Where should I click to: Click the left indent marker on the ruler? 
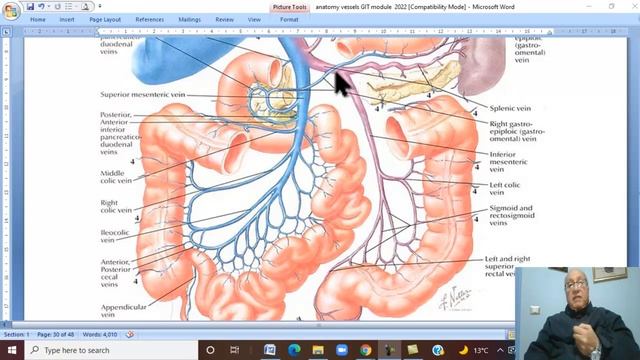(x=98, y=32)
